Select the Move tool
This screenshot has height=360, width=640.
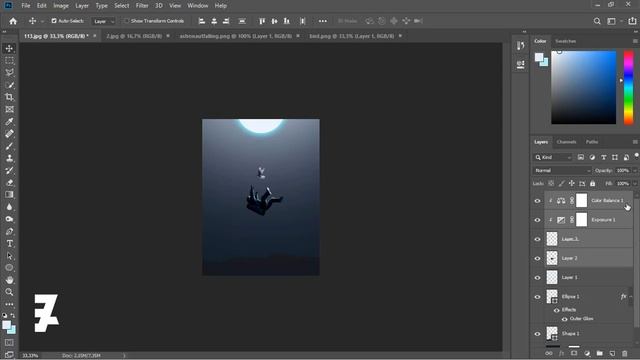coord(9,48)
